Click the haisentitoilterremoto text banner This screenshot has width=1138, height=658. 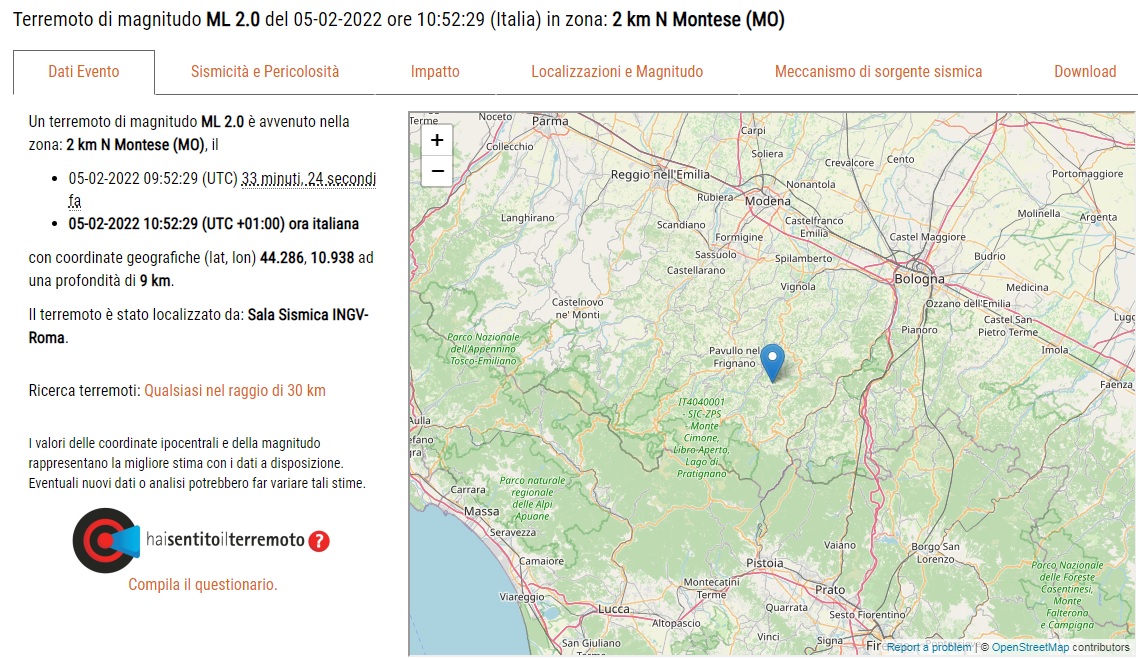(225, 540)
